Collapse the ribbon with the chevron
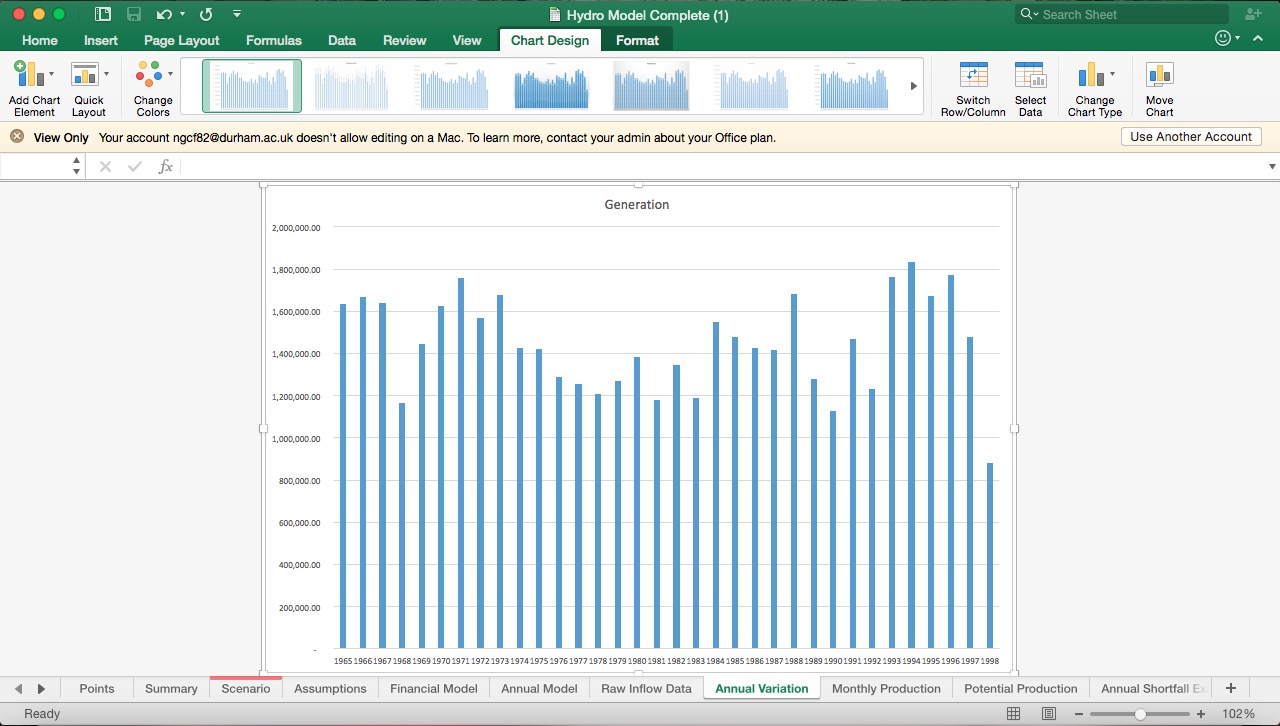Image resolution: width=1280 pixels, height=726 pixels. pos(1258,37)
